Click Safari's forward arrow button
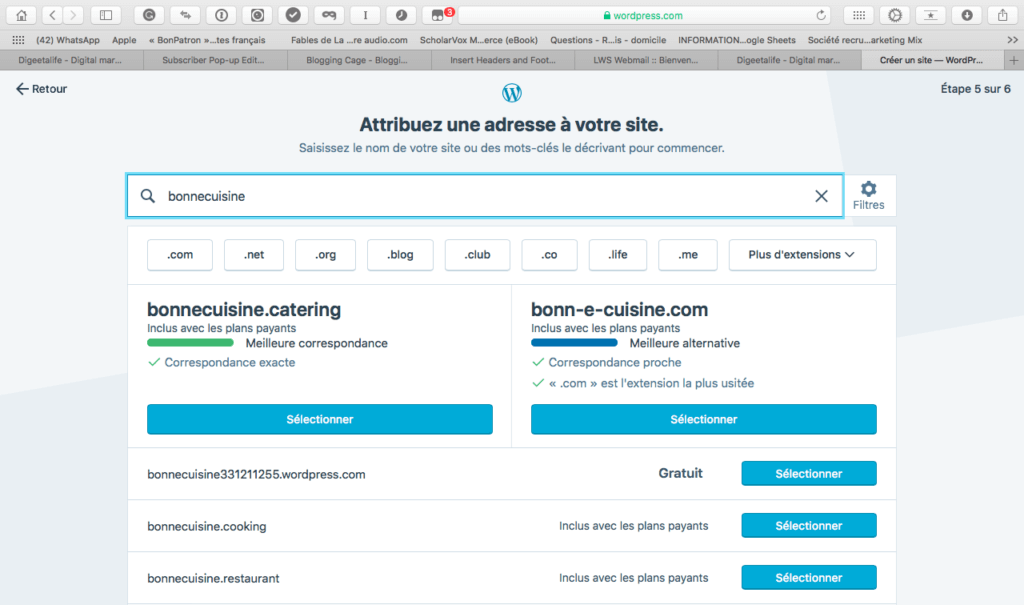The image size is (1024, 605). tap(73, 15)
